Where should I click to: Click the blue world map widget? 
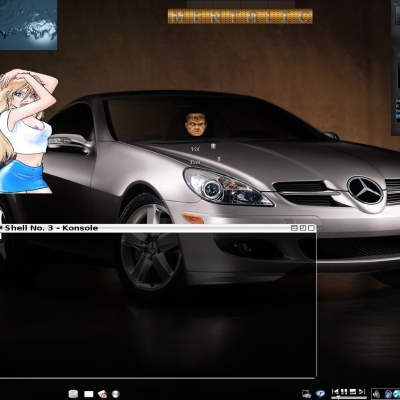(x=28, y=25)
